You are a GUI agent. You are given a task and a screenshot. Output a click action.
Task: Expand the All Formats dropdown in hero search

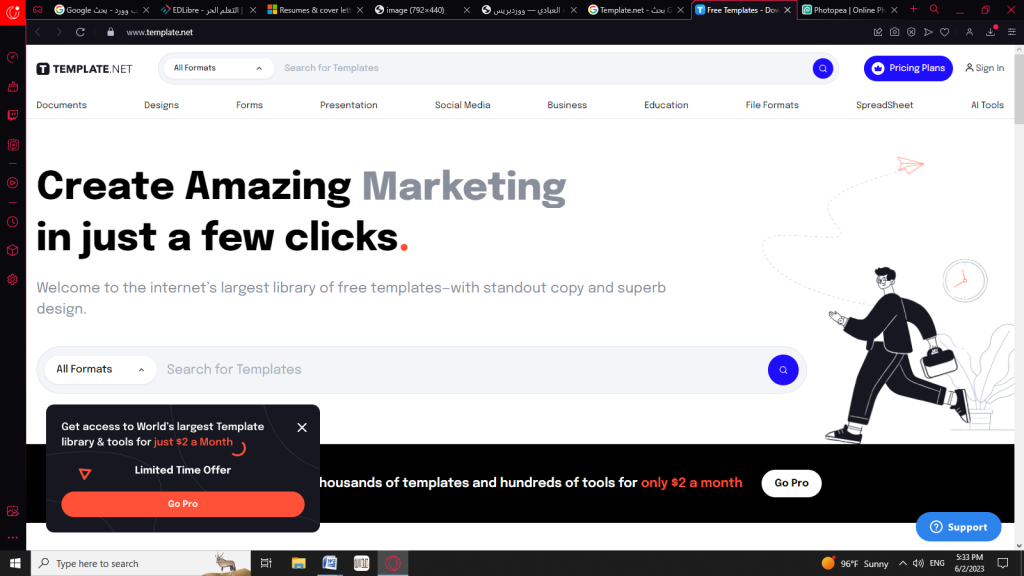[100, 370]
